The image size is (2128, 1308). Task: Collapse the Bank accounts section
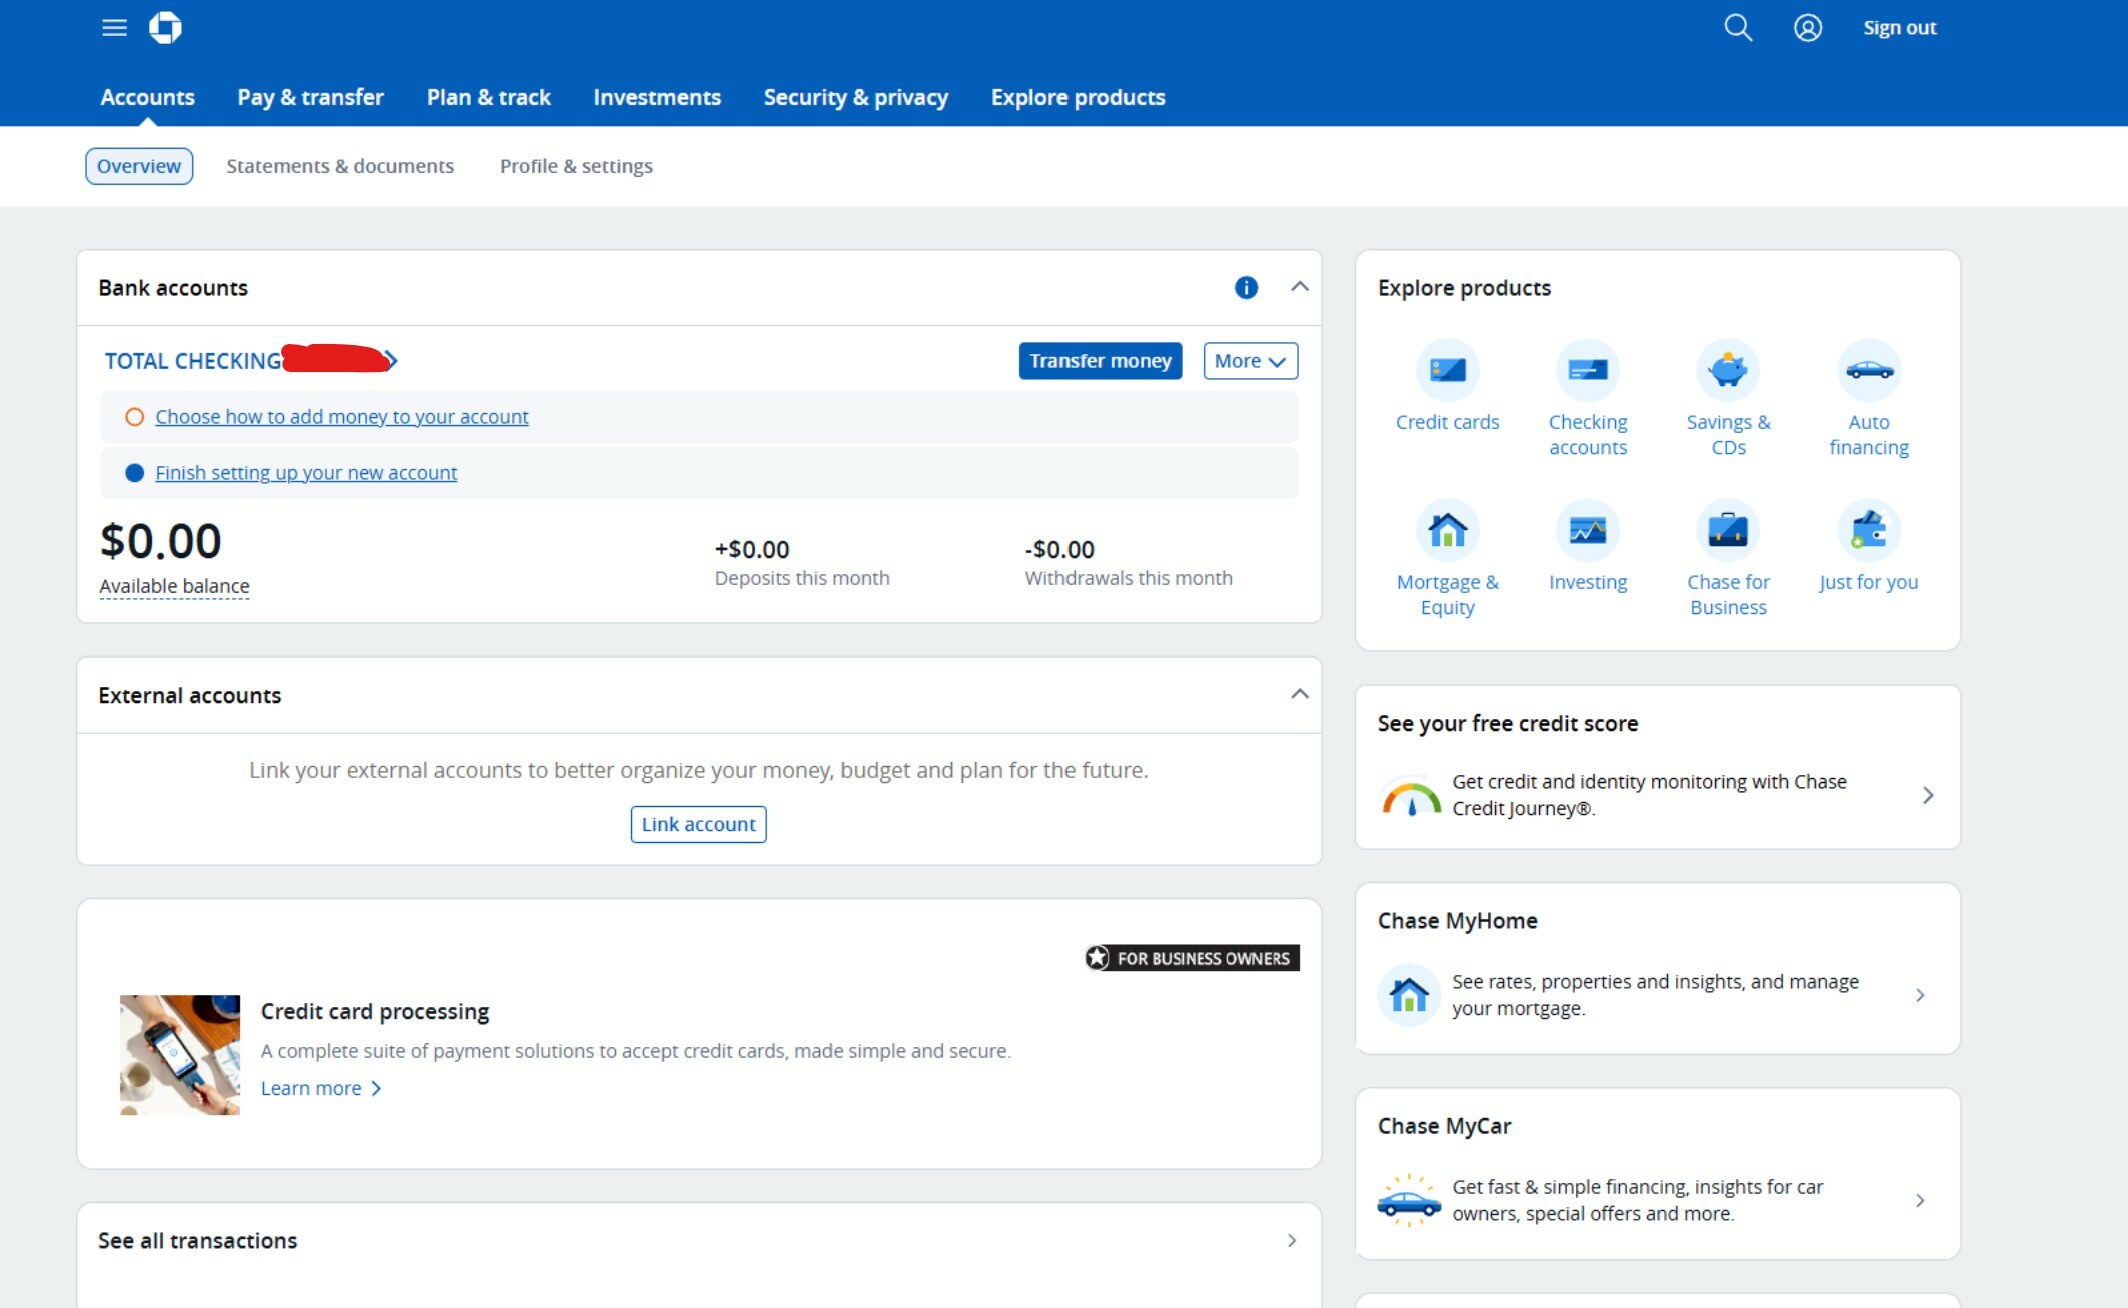click(1299, 287)
